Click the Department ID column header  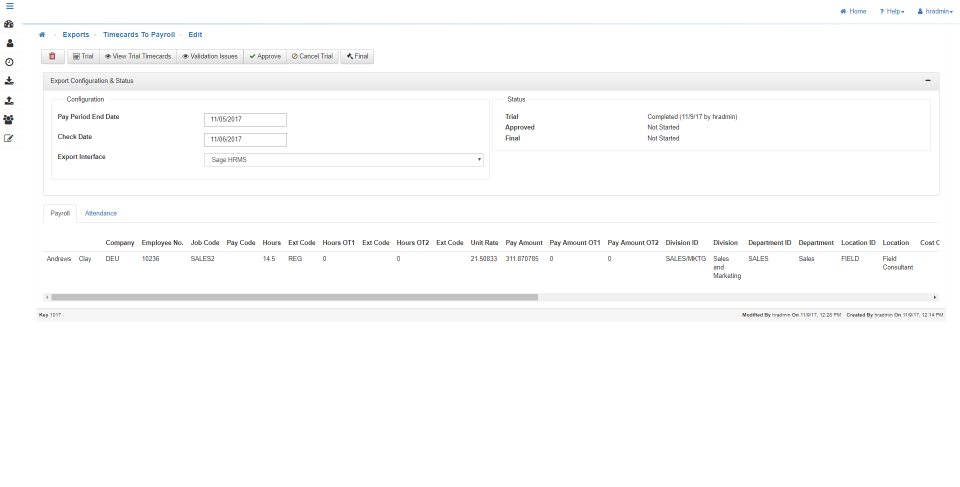770,243
